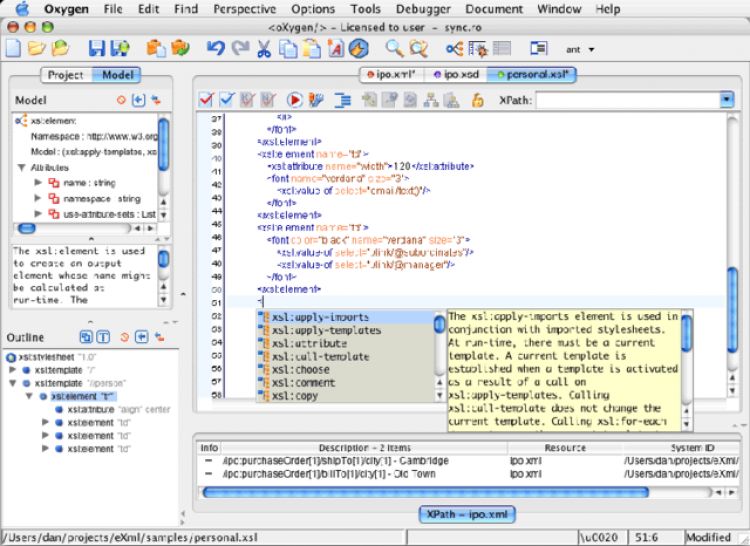Click the Undo arrow icon

coord(215,48)
